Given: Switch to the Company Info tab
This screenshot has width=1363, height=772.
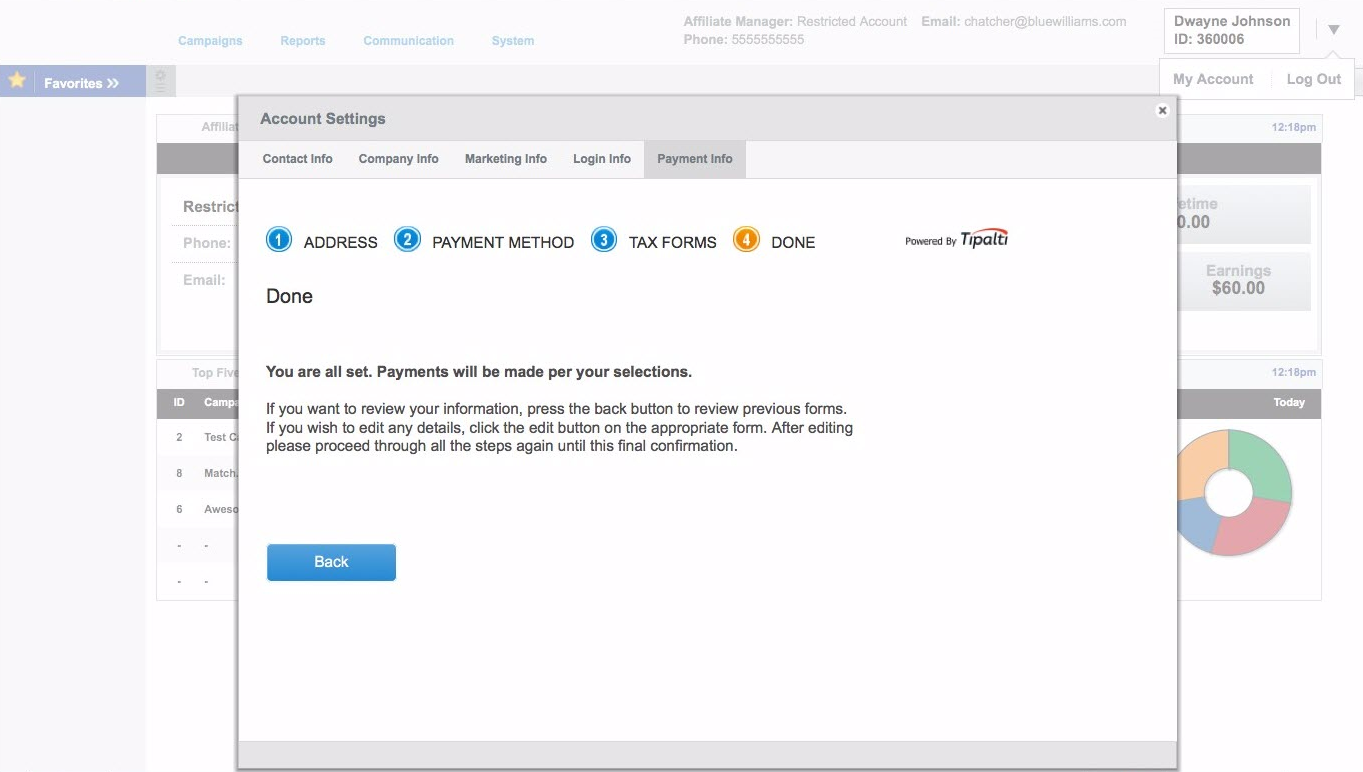Looking at the screenshot, I should click(x=398, y=158).
